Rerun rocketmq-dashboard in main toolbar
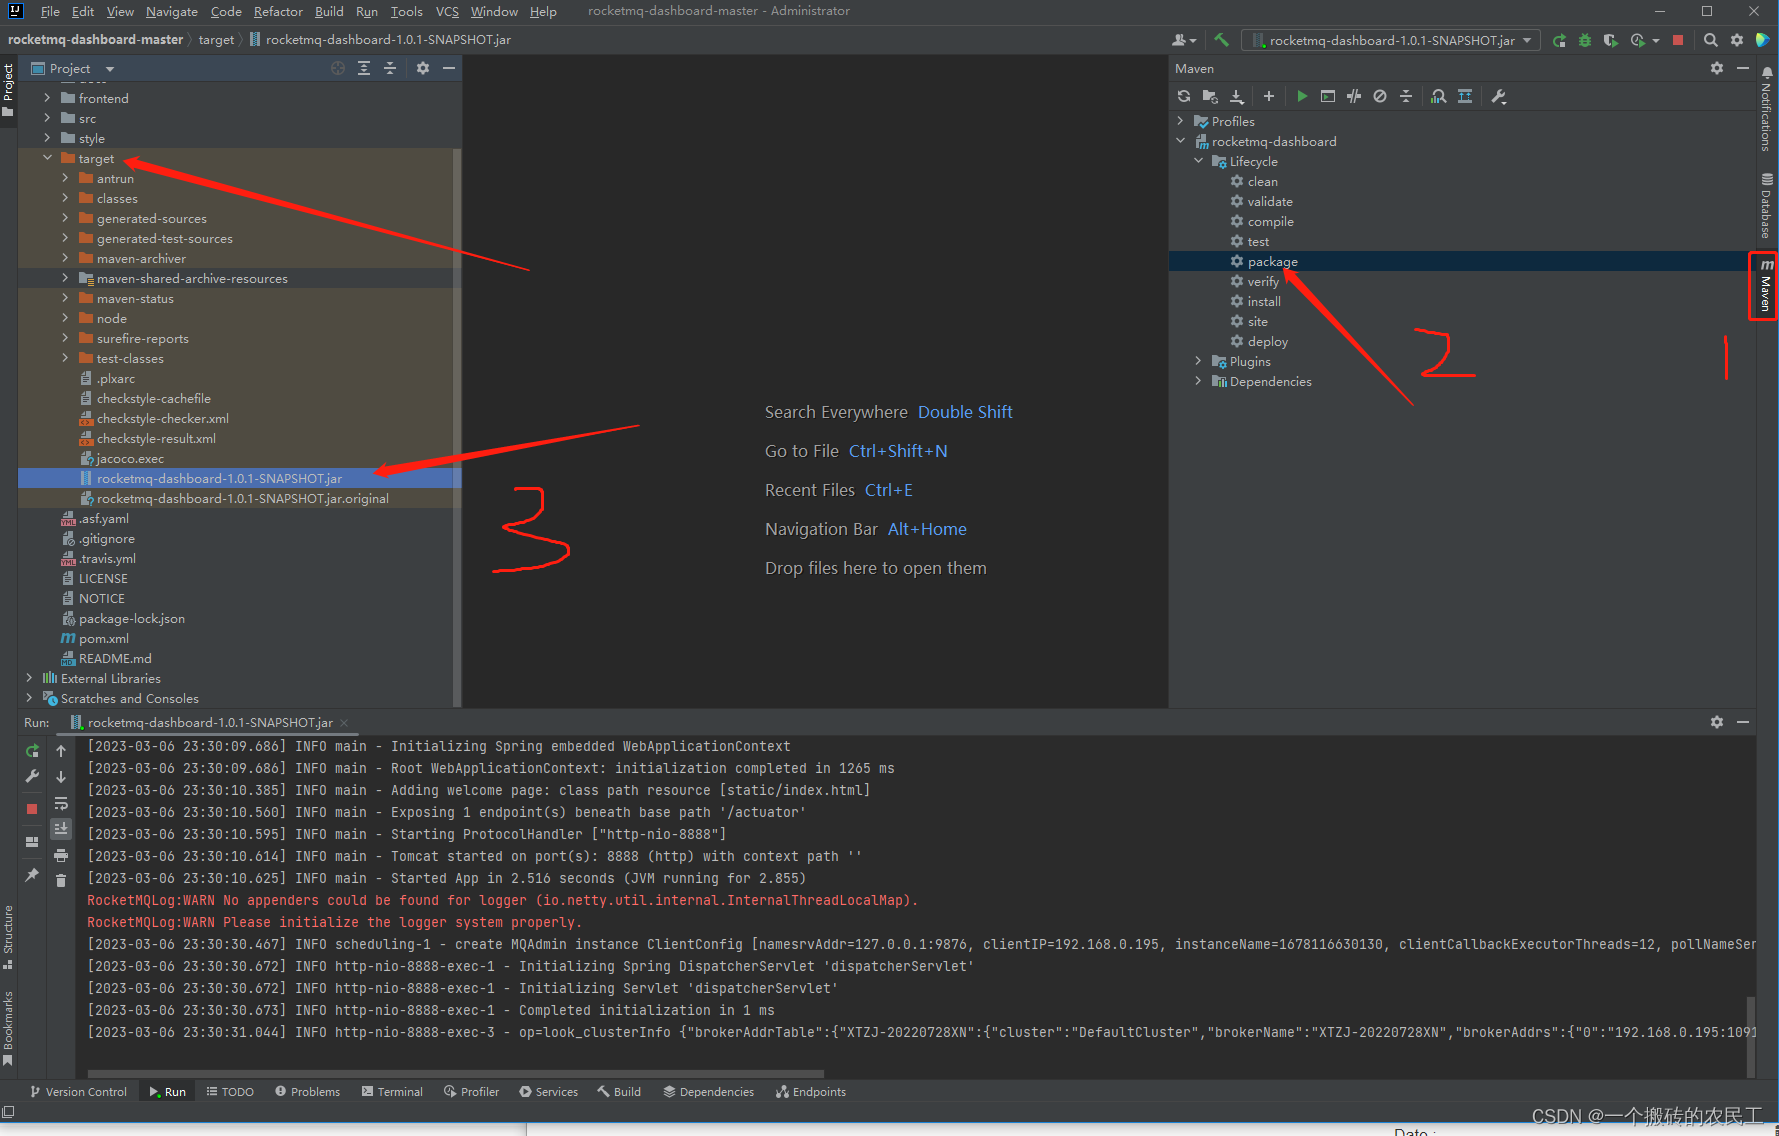 coord(1560,40)
